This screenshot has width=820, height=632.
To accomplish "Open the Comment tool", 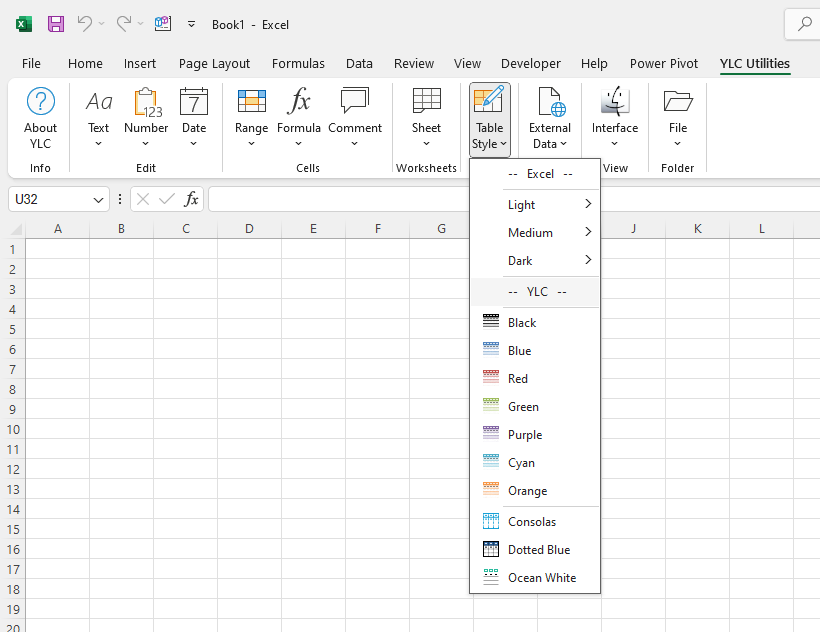I will 355,117.
